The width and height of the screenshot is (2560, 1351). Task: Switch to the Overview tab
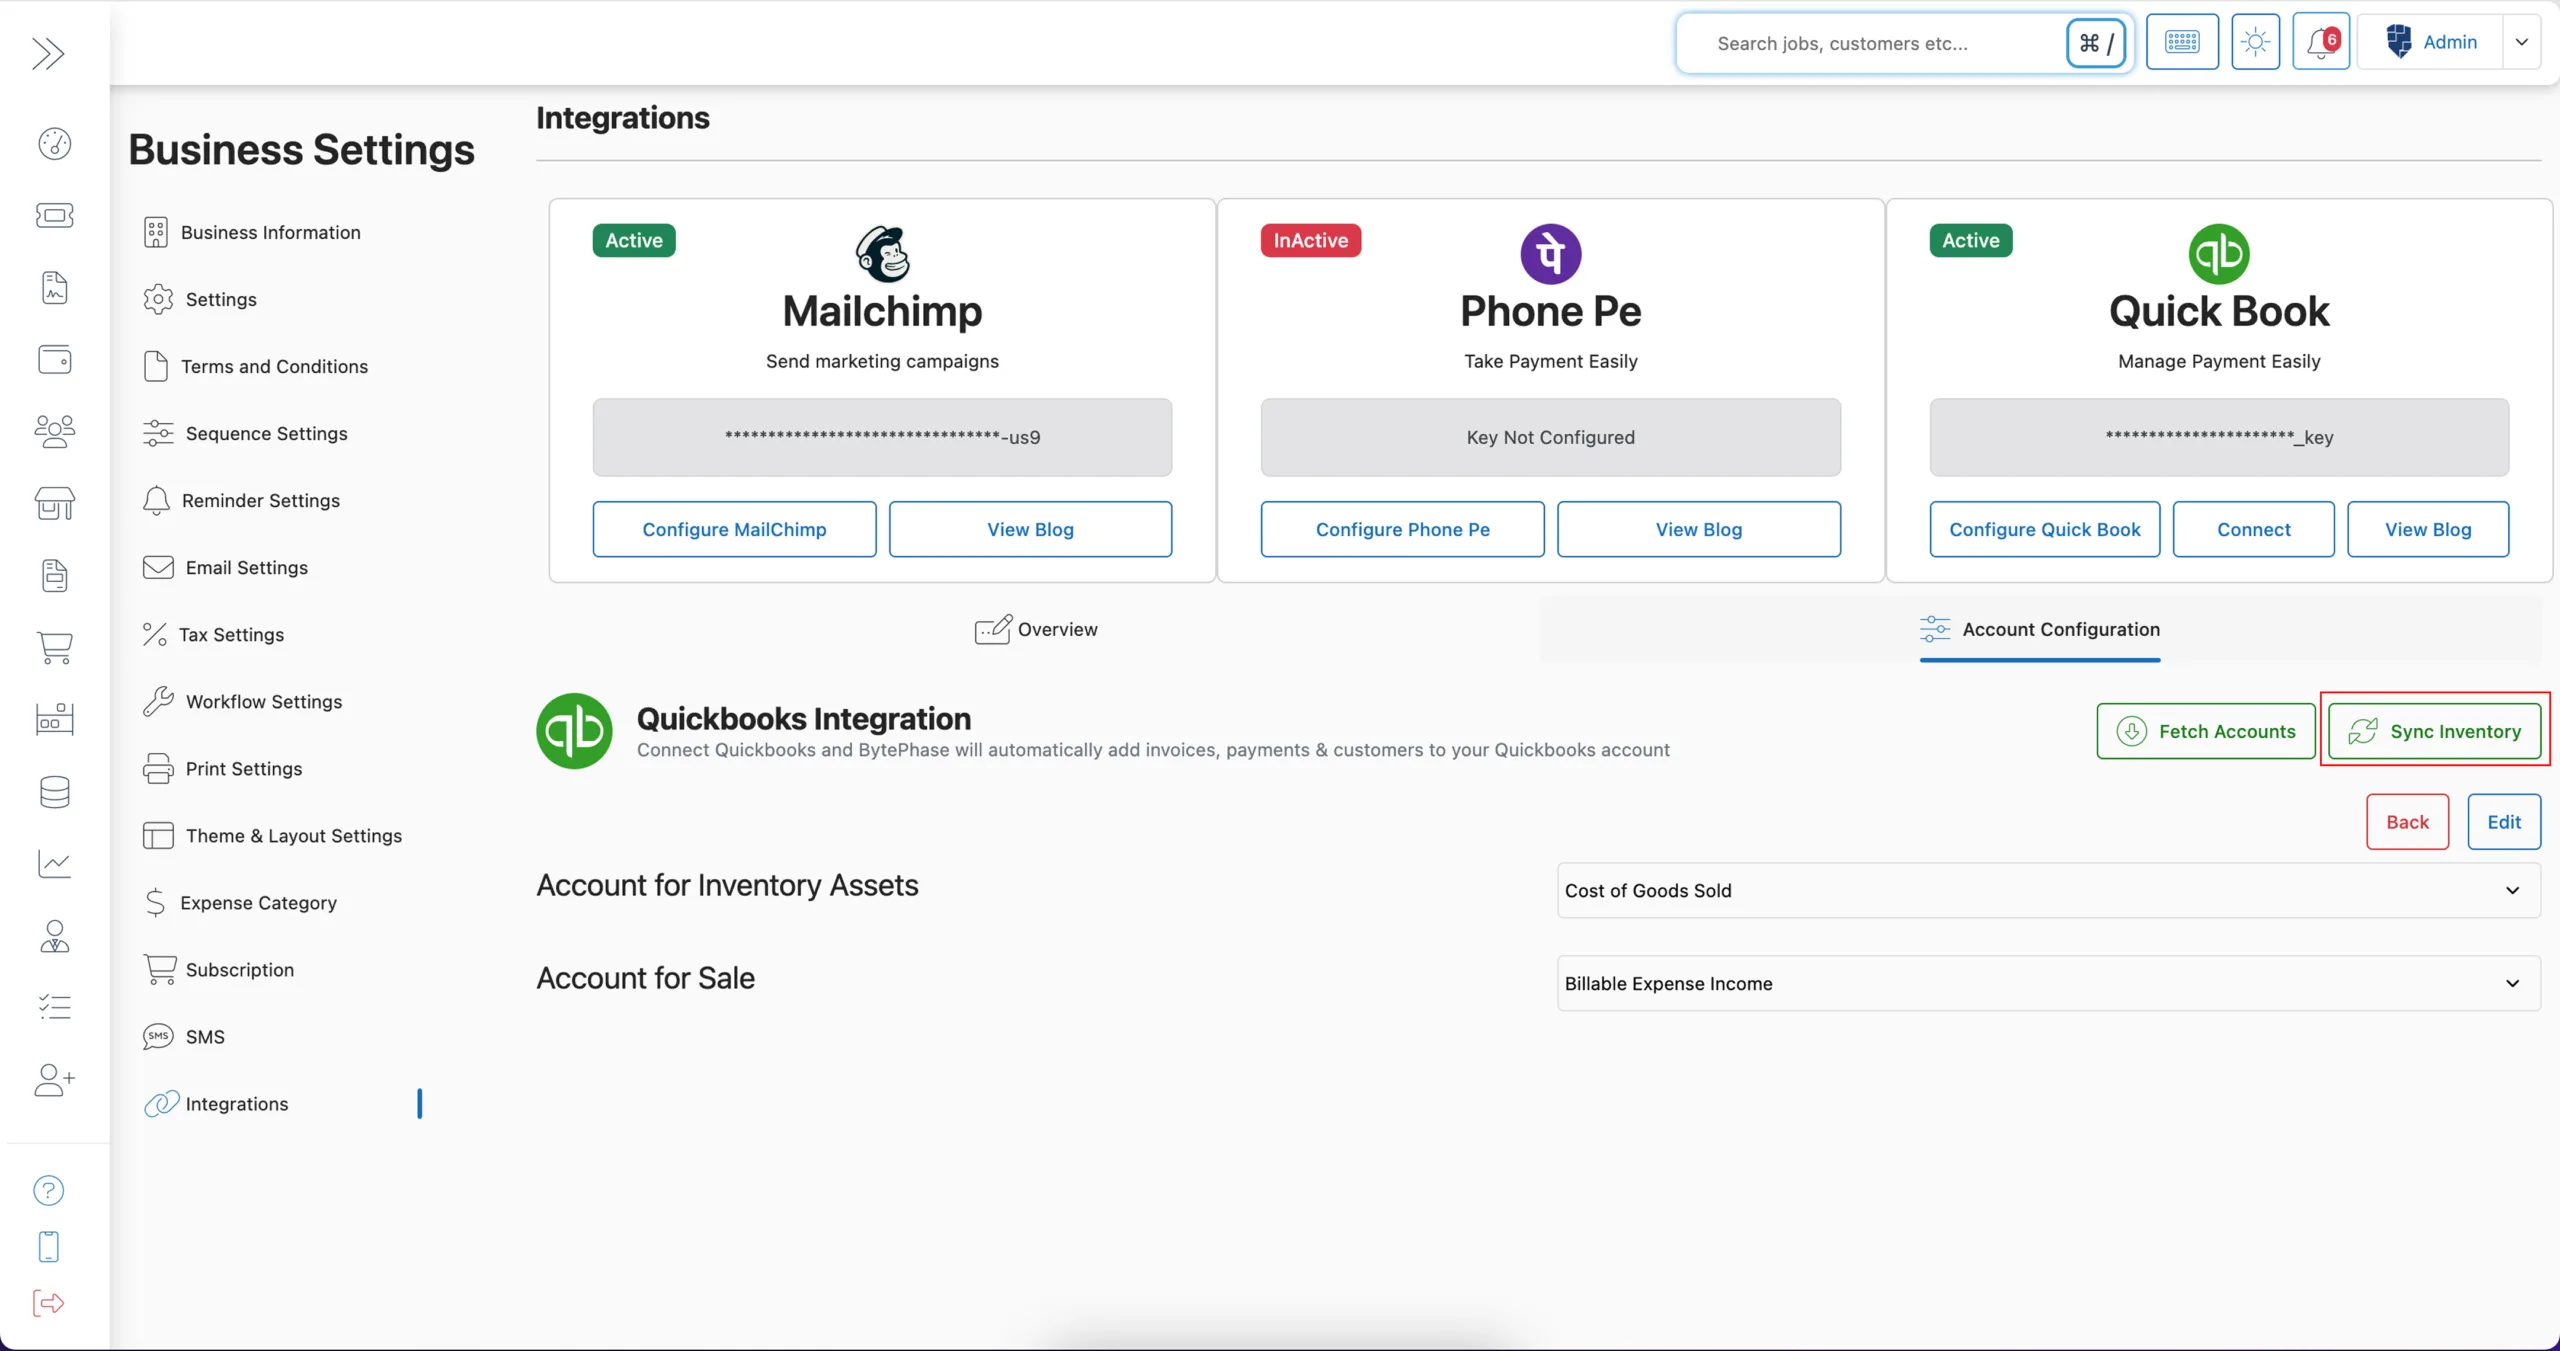1036,629
